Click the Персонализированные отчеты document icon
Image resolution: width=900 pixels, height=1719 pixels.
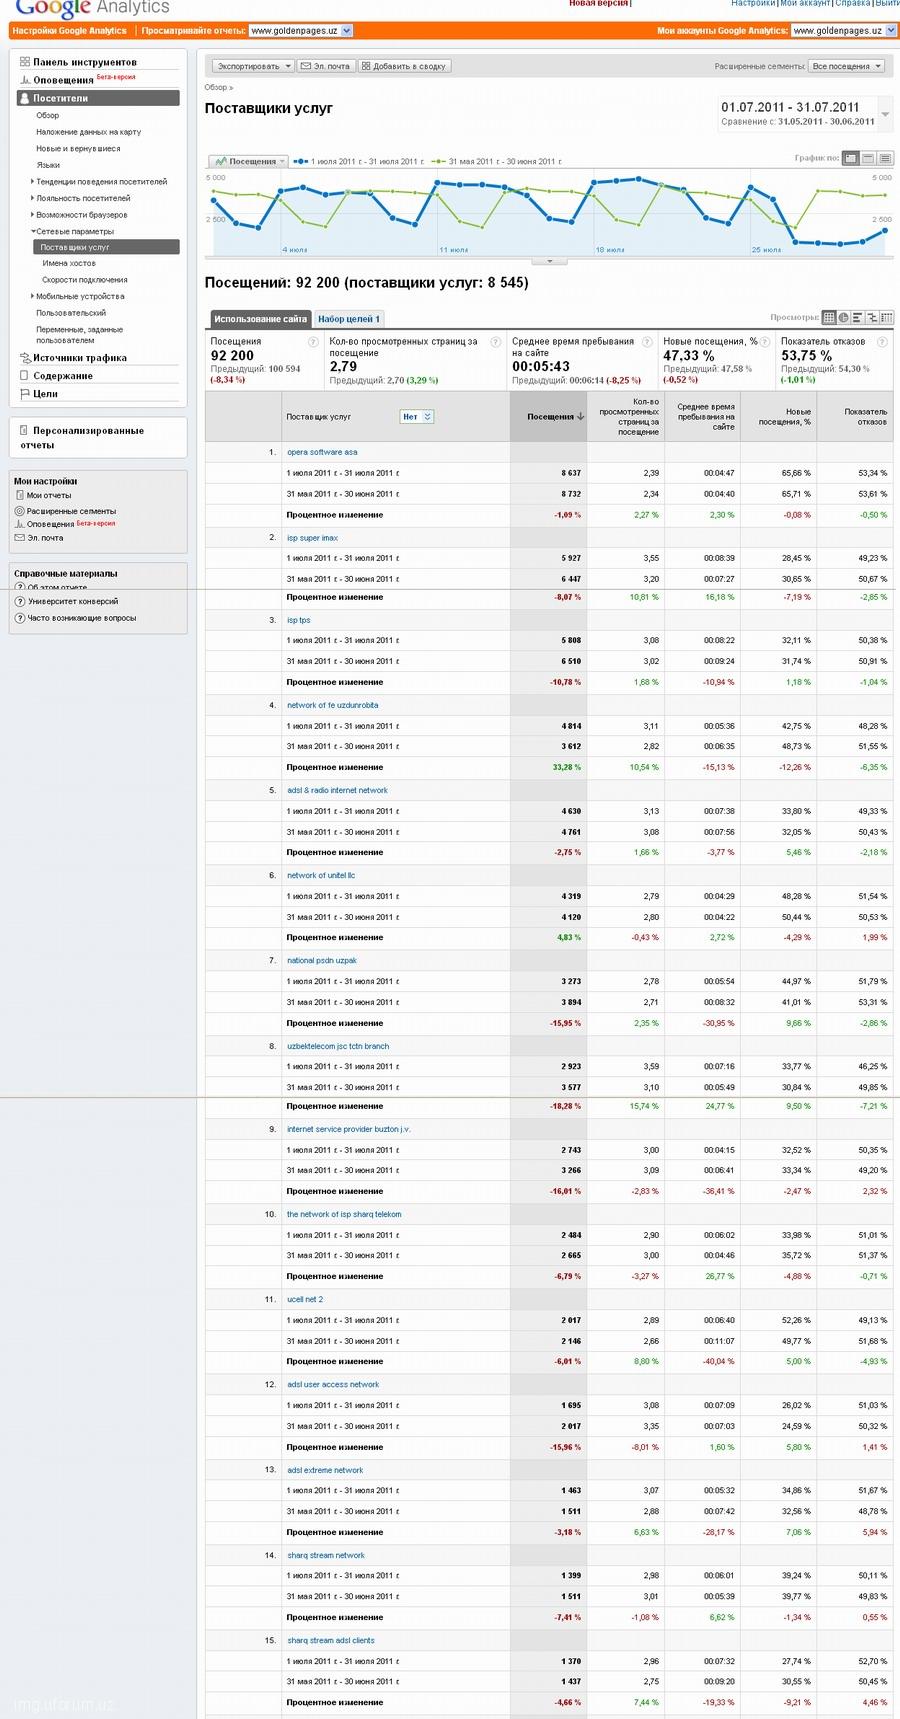pos(25,430)
